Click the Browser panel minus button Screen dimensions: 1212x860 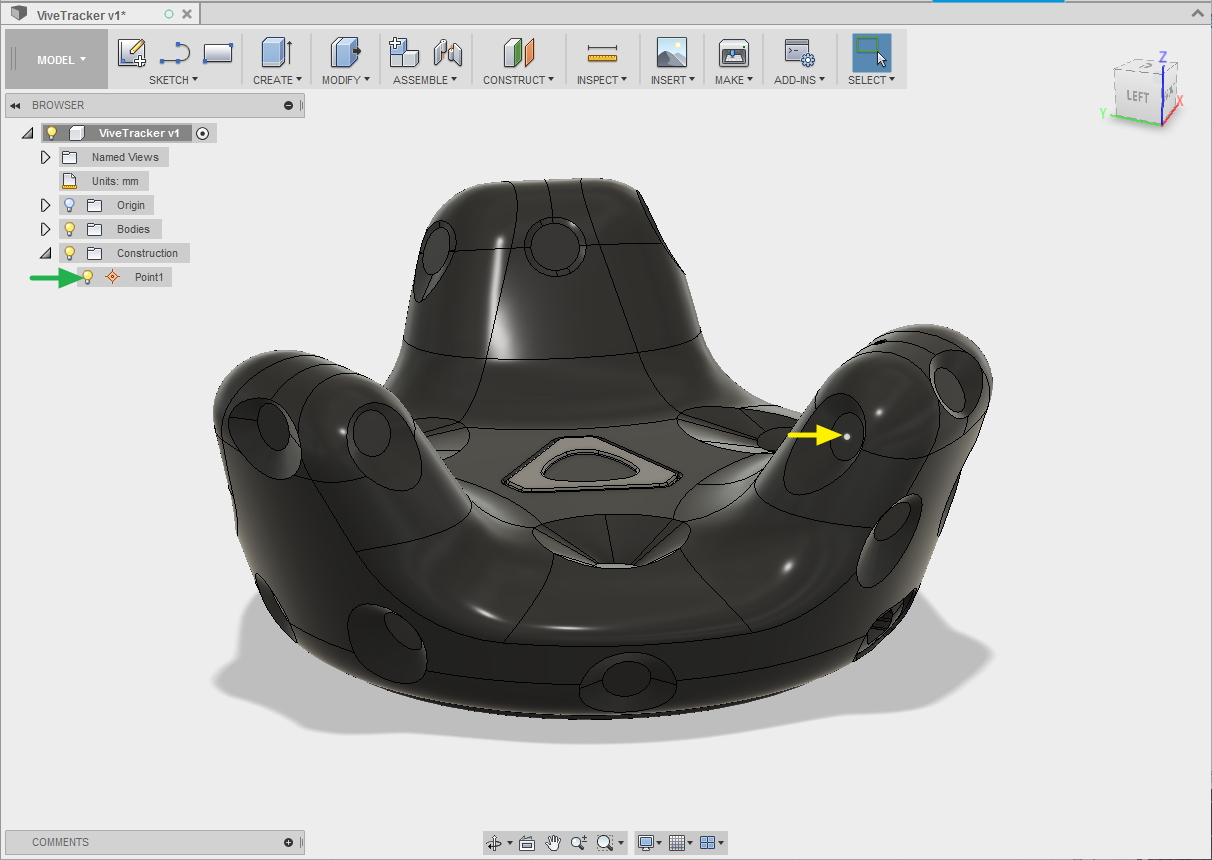pyautogui.click(x=288, y=105)
